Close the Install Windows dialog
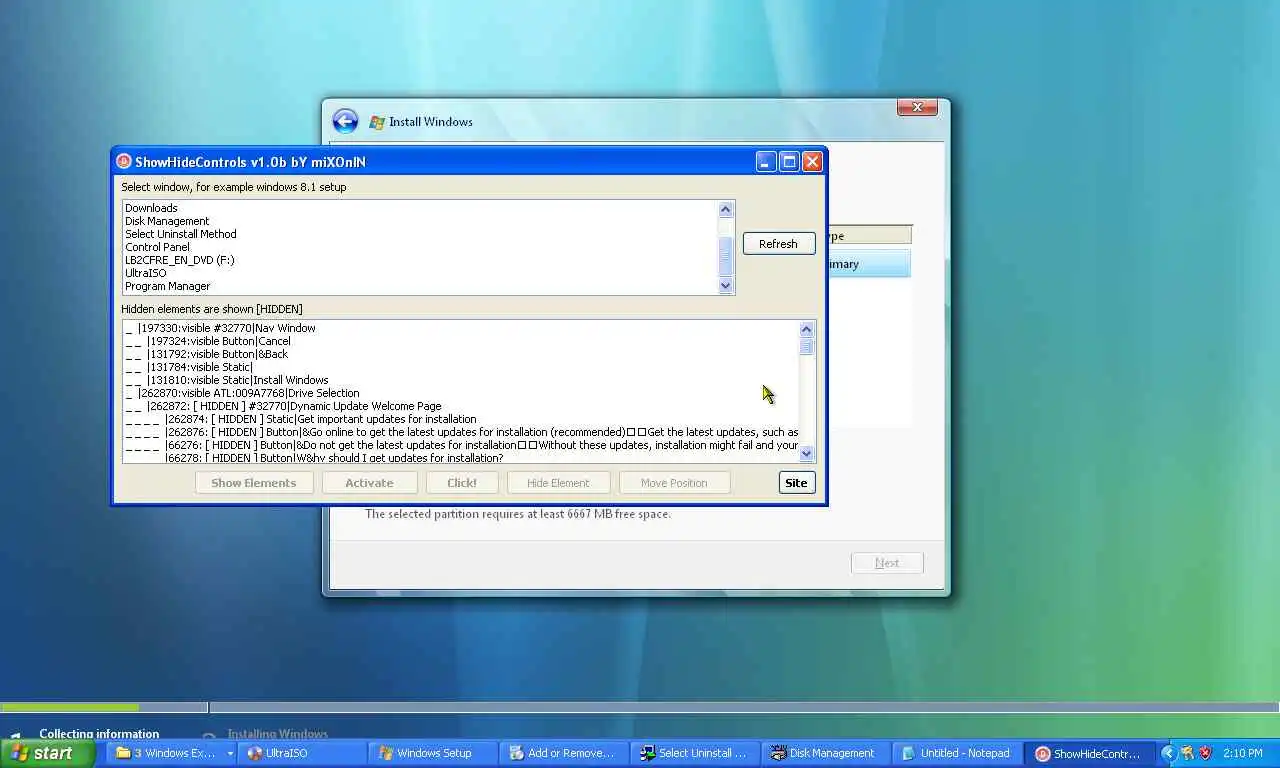The image size is (1280, 768). 917,107
